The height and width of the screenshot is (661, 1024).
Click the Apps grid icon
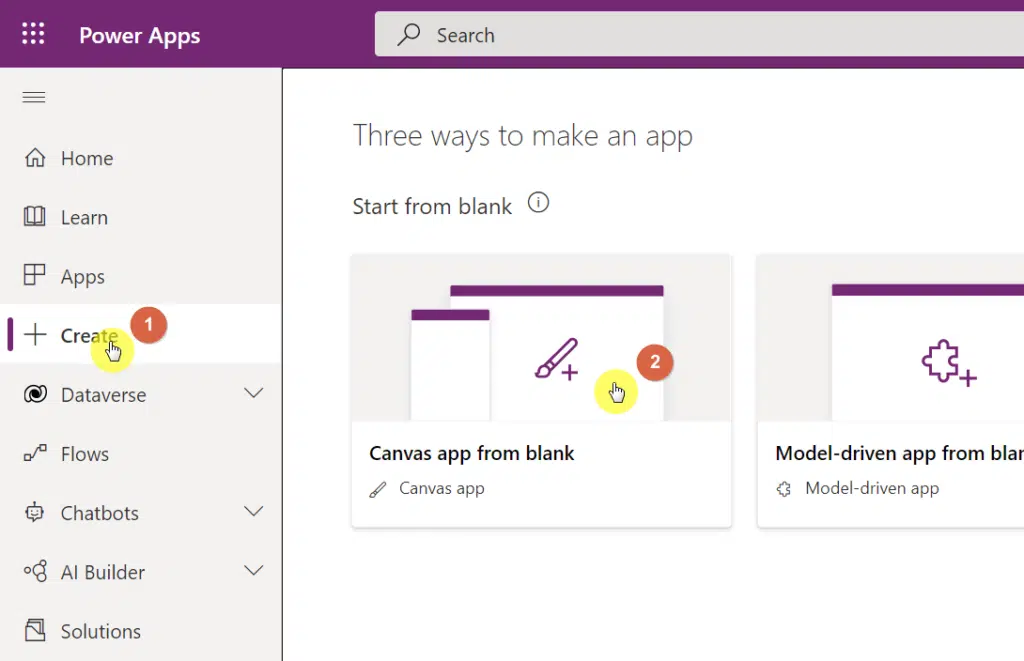click(35, 275)
